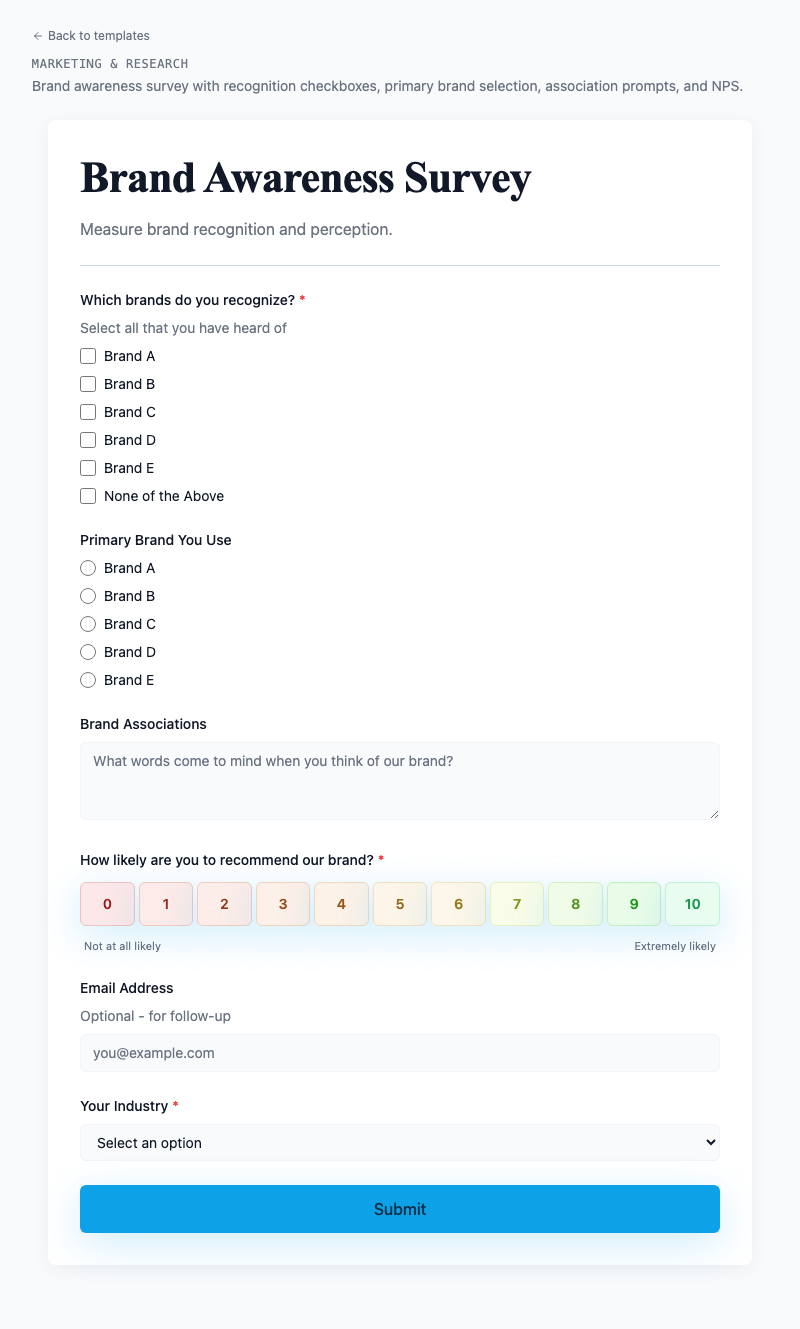Choose 5 on the recommendation scale
Image resolution: width=800 pixels, height=1329 pixels.
tap(400, 903)
